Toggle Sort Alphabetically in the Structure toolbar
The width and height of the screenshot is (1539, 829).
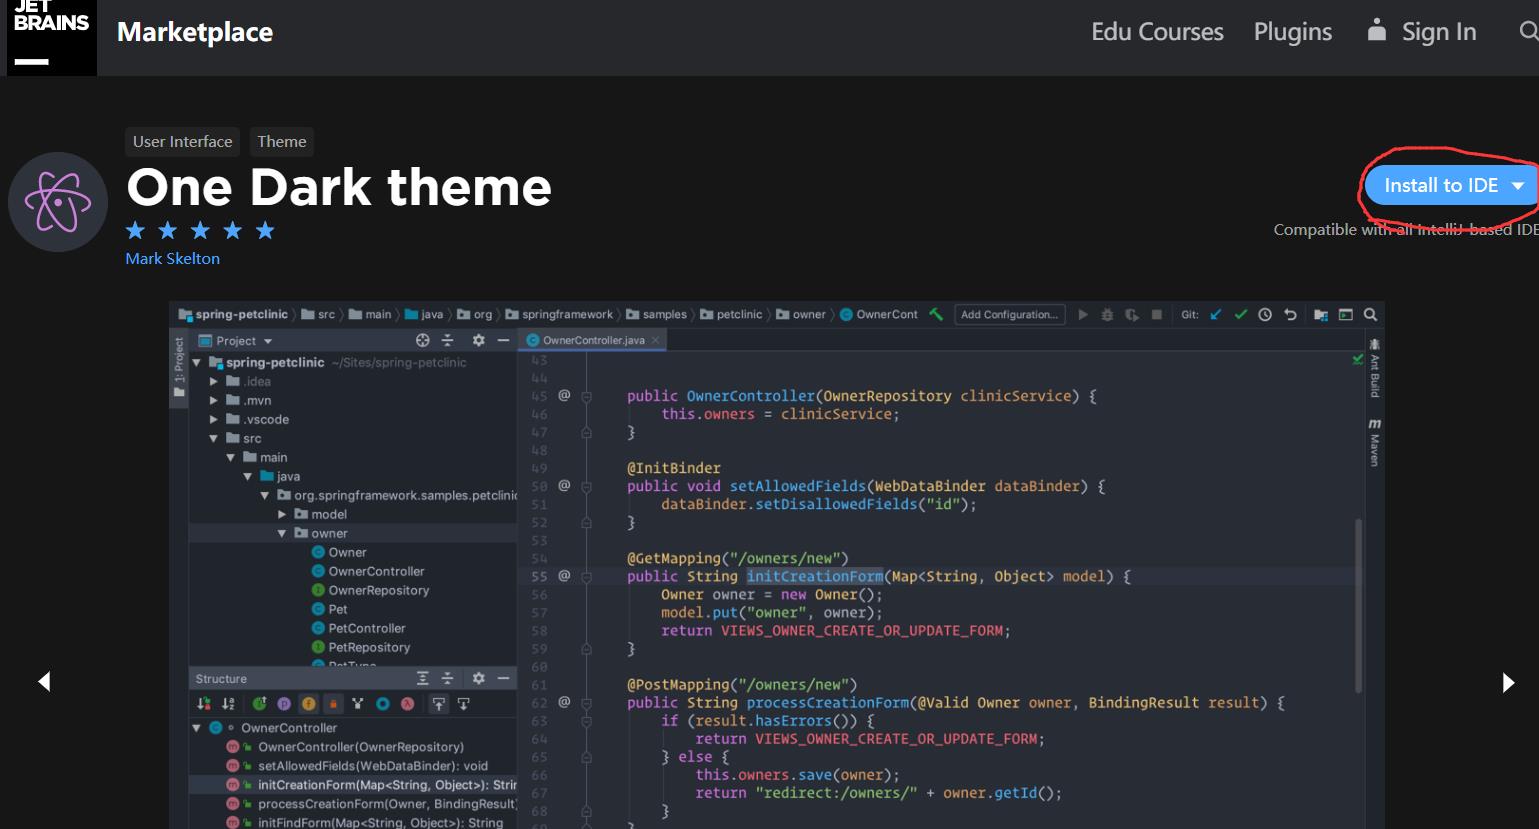(228, 704)
